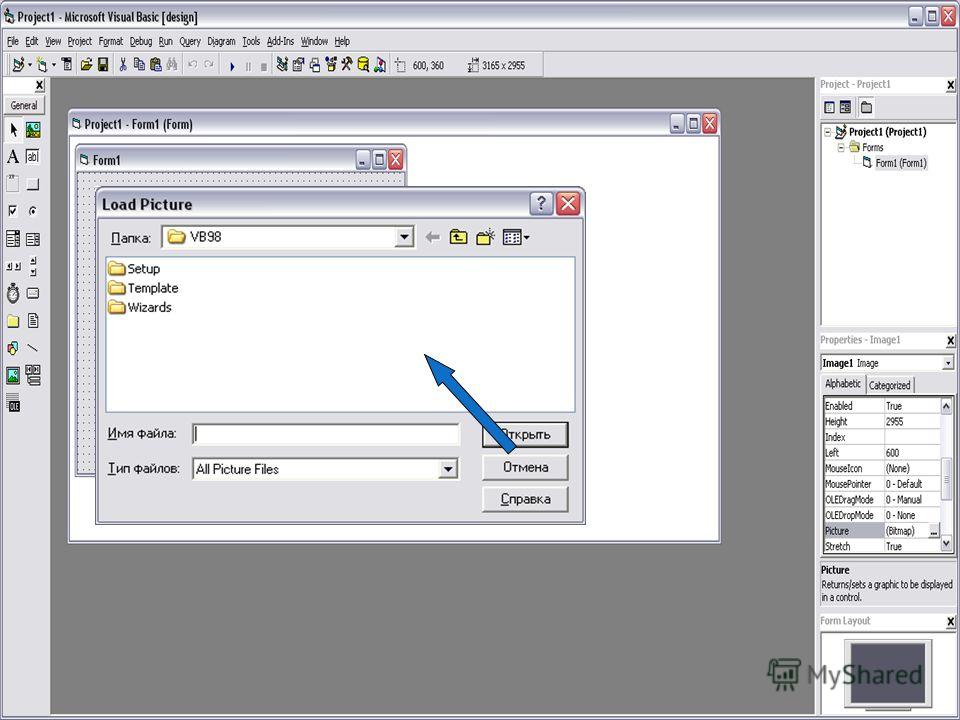
Task: Choose the toolbox CheckBox control tool
Action: pyautogui.click(x=13, y=211)
